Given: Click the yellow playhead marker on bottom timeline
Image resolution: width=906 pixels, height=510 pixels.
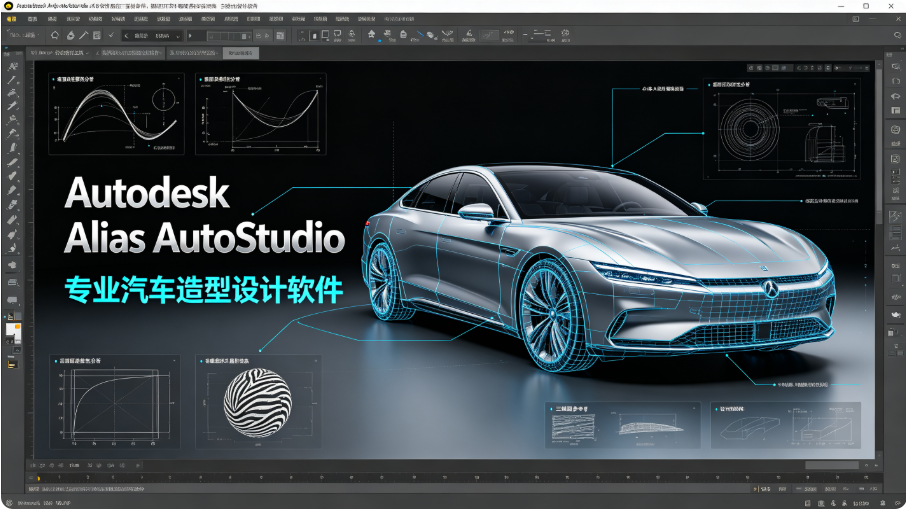Looking at the screenshot, I should [x=39, y=478].
